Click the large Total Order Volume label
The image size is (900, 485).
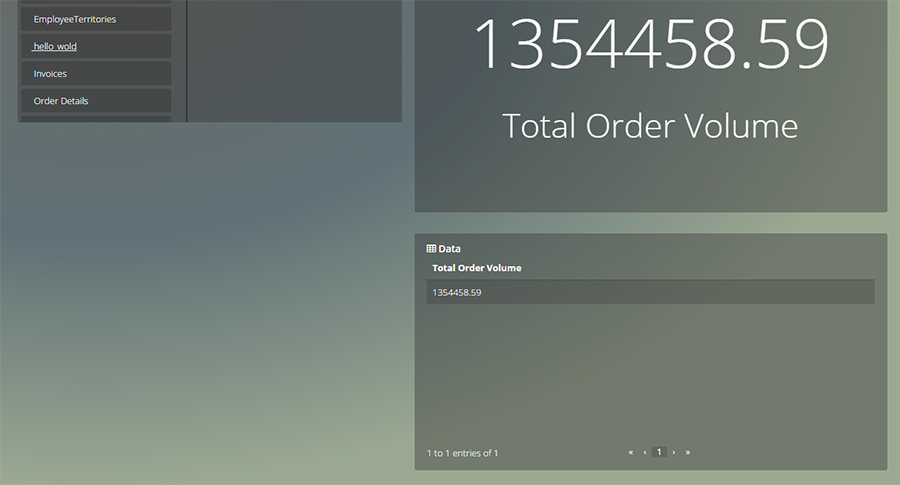(650, 126)
